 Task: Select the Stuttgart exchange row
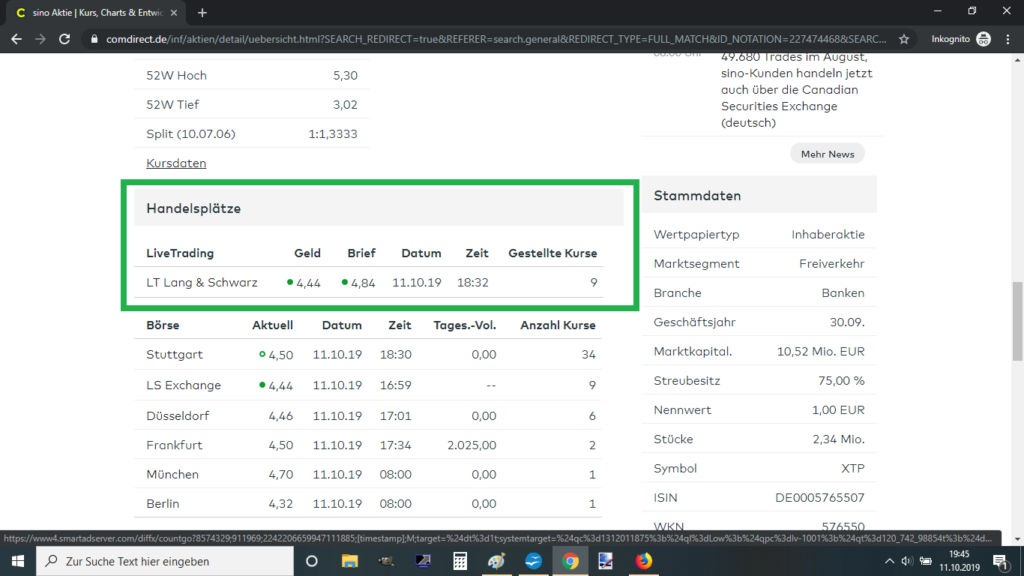coord(368,355)
